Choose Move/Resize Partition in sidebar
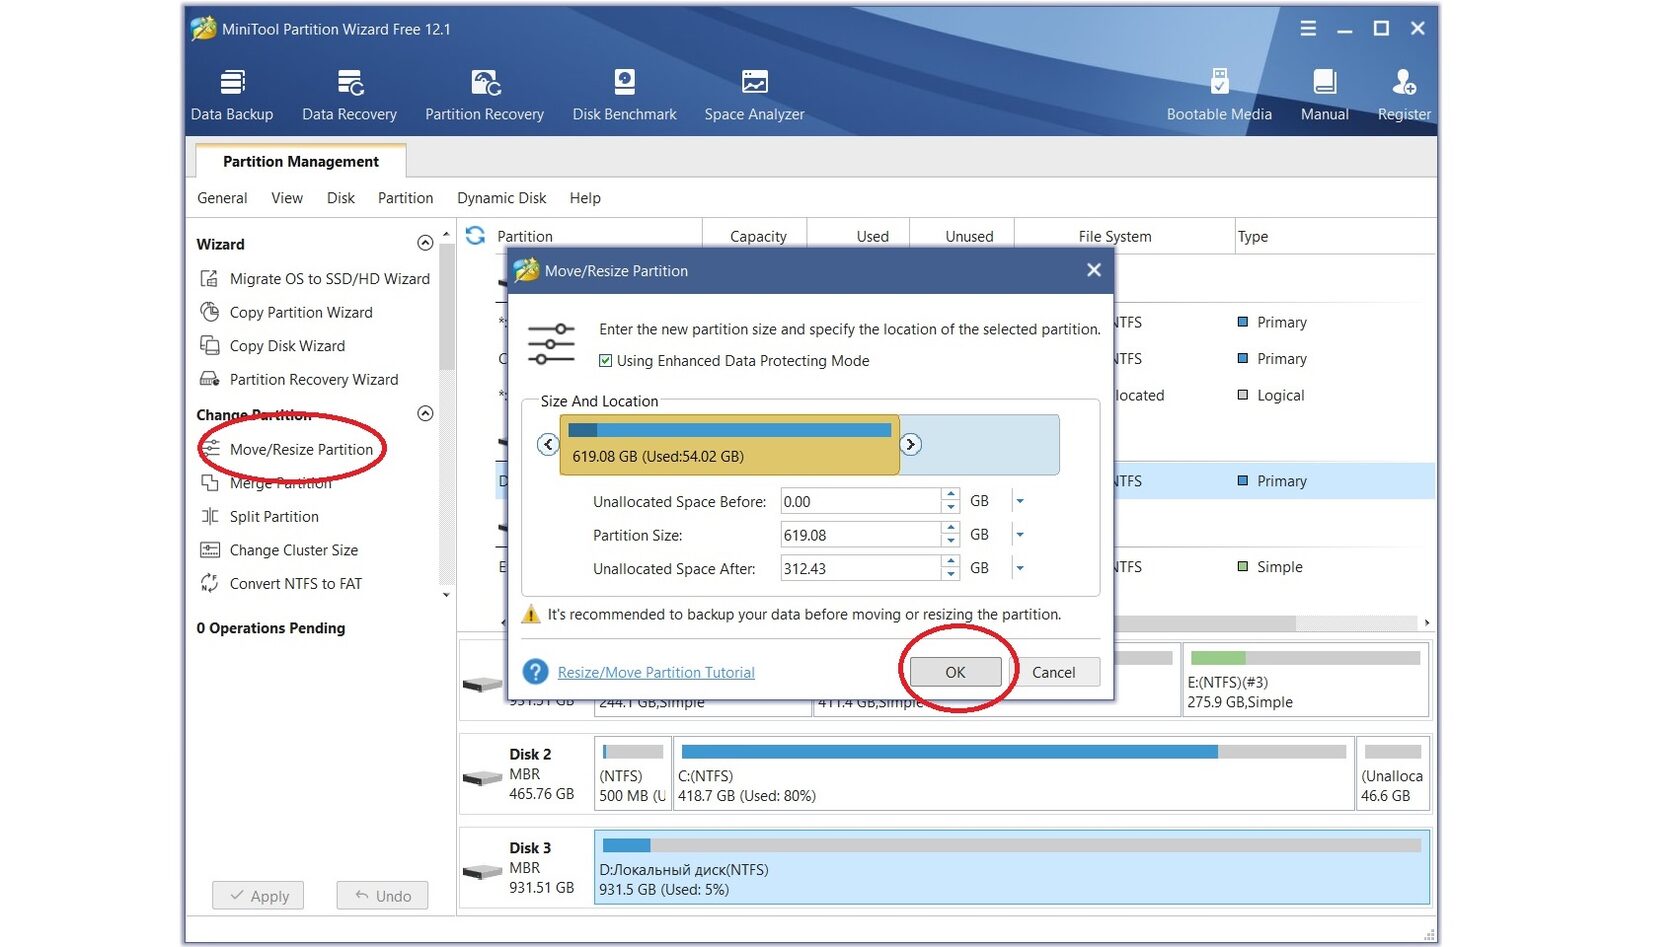This screenshot has height=947, width=1680. pos(301,450)
